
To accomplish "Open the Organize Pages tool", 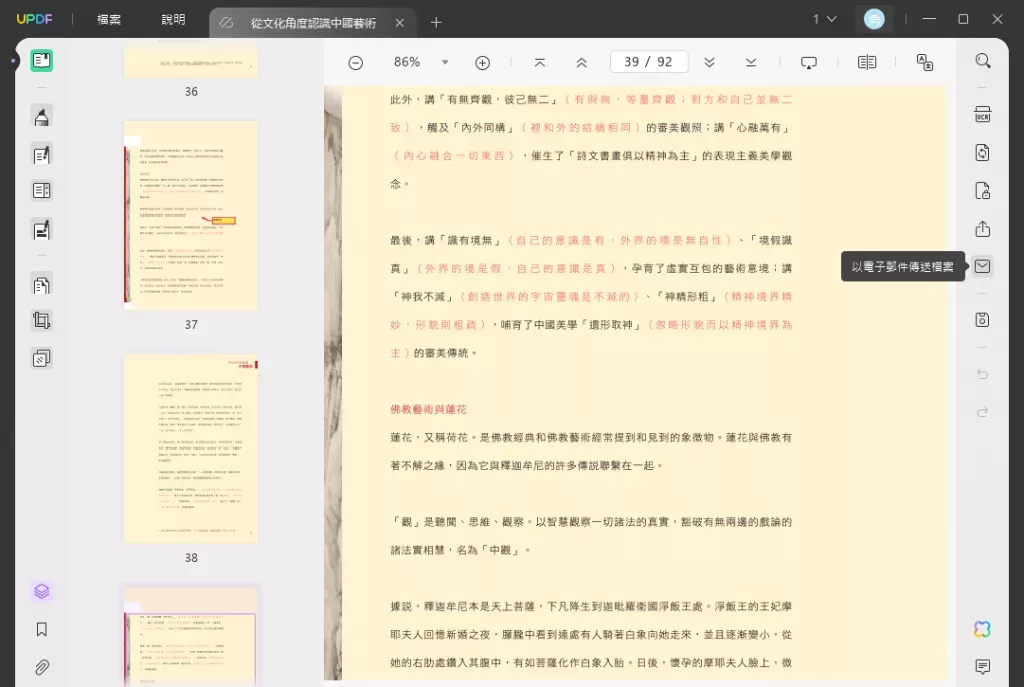I will 42,285.
